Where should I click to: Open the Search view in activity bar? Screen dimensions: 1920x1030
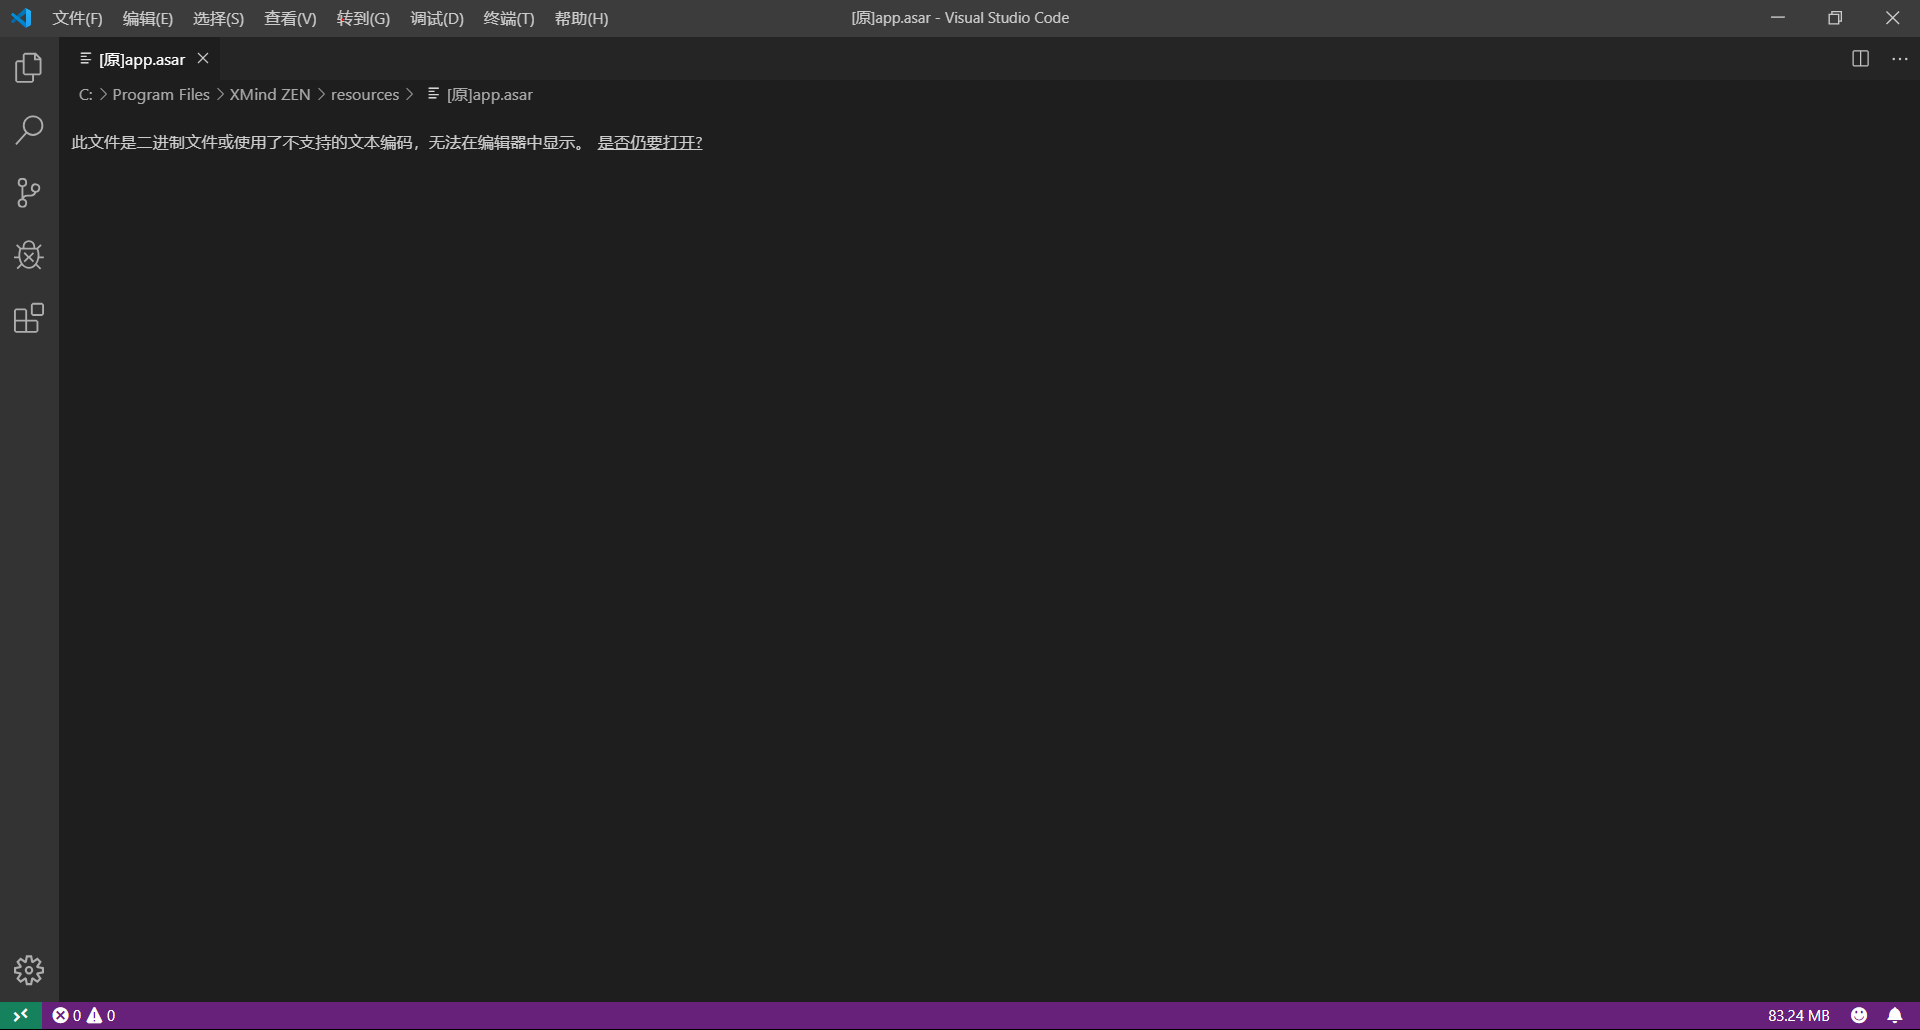29,129
